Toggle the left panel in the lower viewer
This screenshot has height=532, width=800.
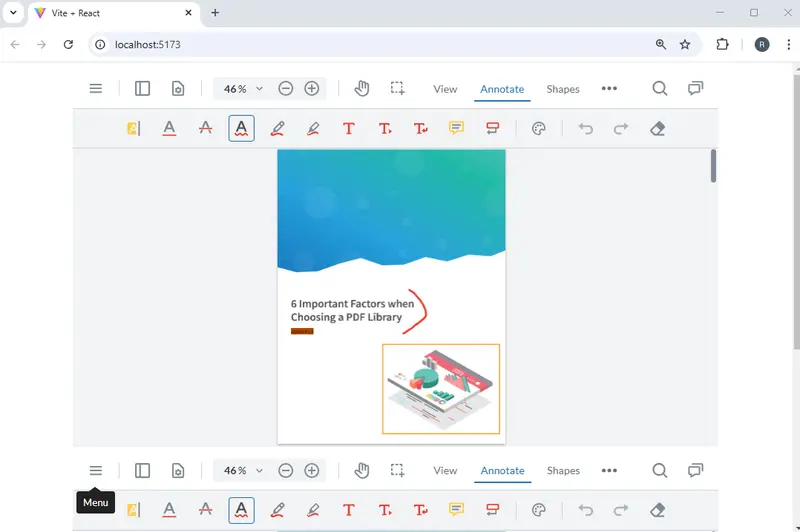(x=142, y=470)
